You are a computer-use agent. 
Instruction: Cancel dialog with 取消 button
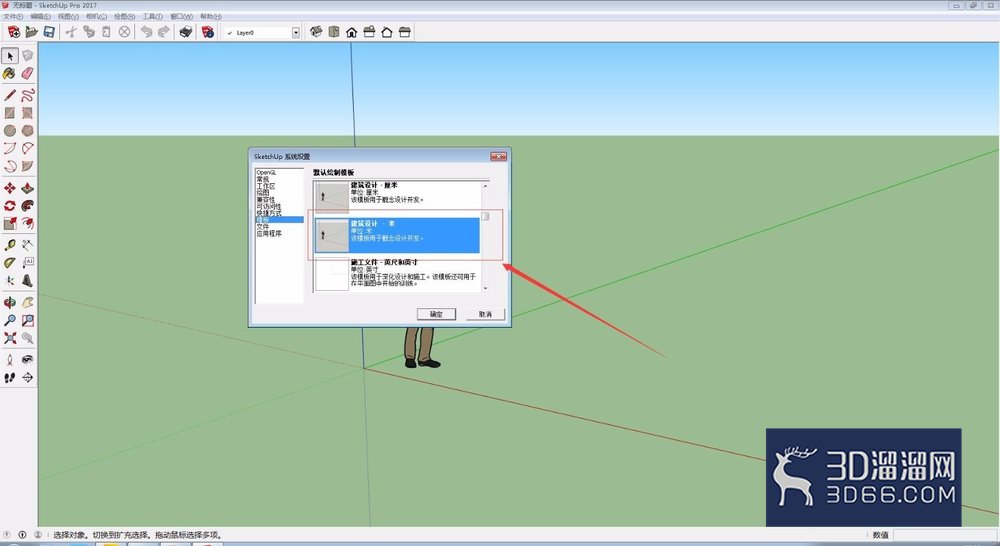pyautogui.click(x=485, y=314)
